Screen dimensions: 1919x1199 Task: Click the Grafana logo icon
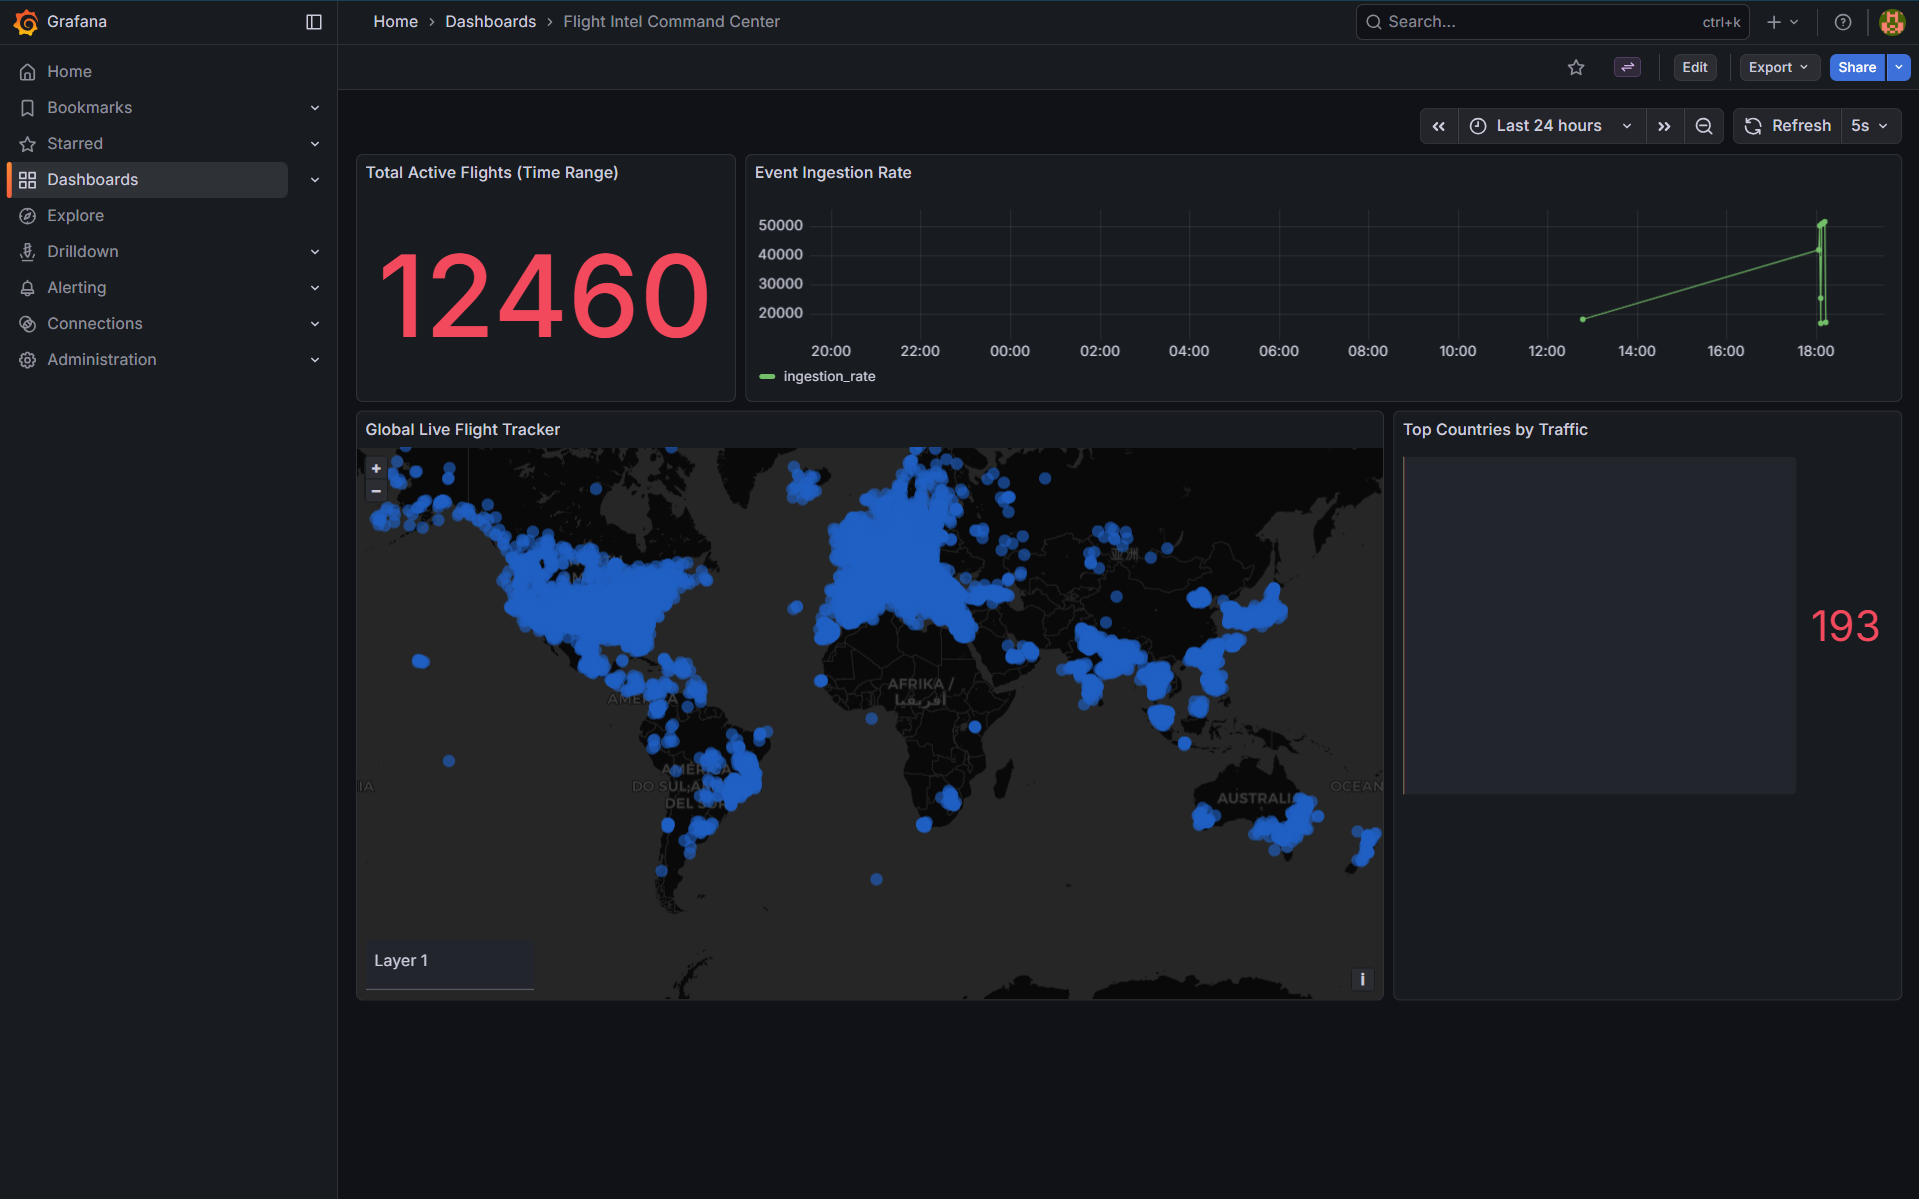(x=26, y=22)
